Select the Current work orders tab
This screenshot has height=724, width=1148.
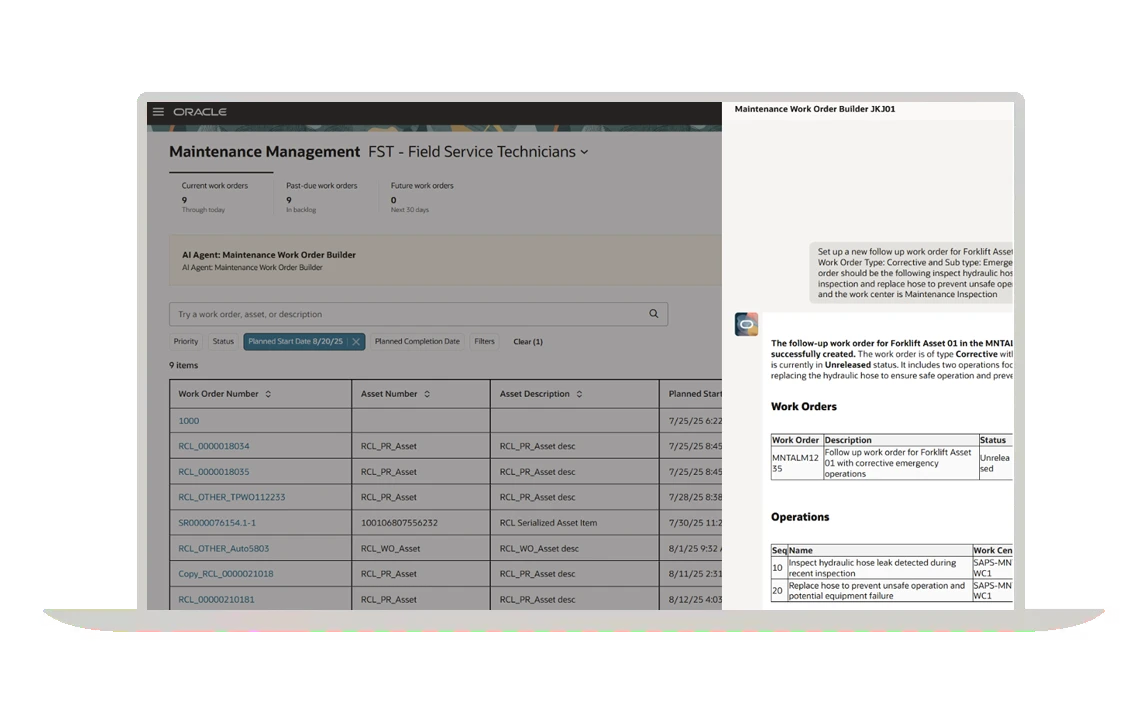[x=214, y=196]
